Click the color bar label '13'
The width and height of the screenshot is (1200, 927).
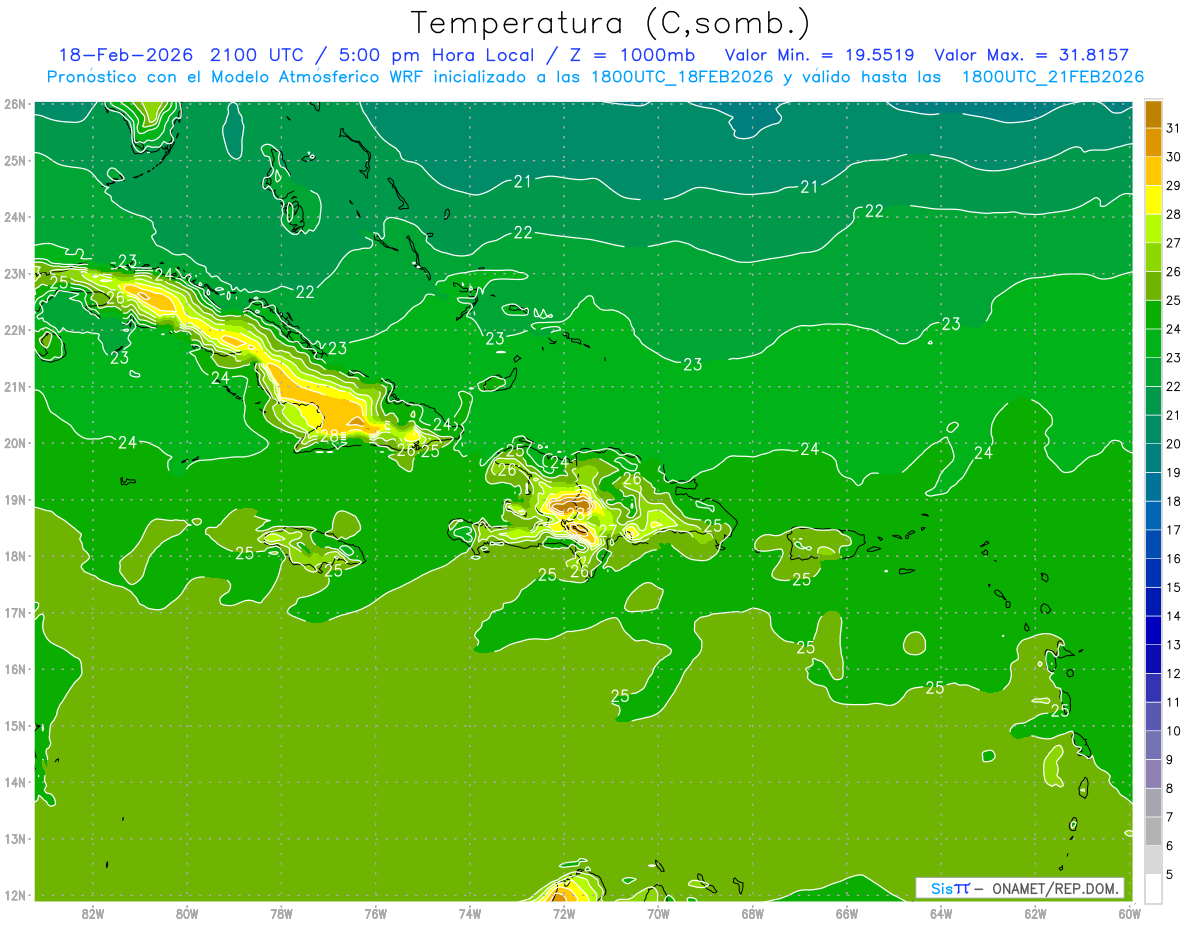click(x=1173, y=645)
